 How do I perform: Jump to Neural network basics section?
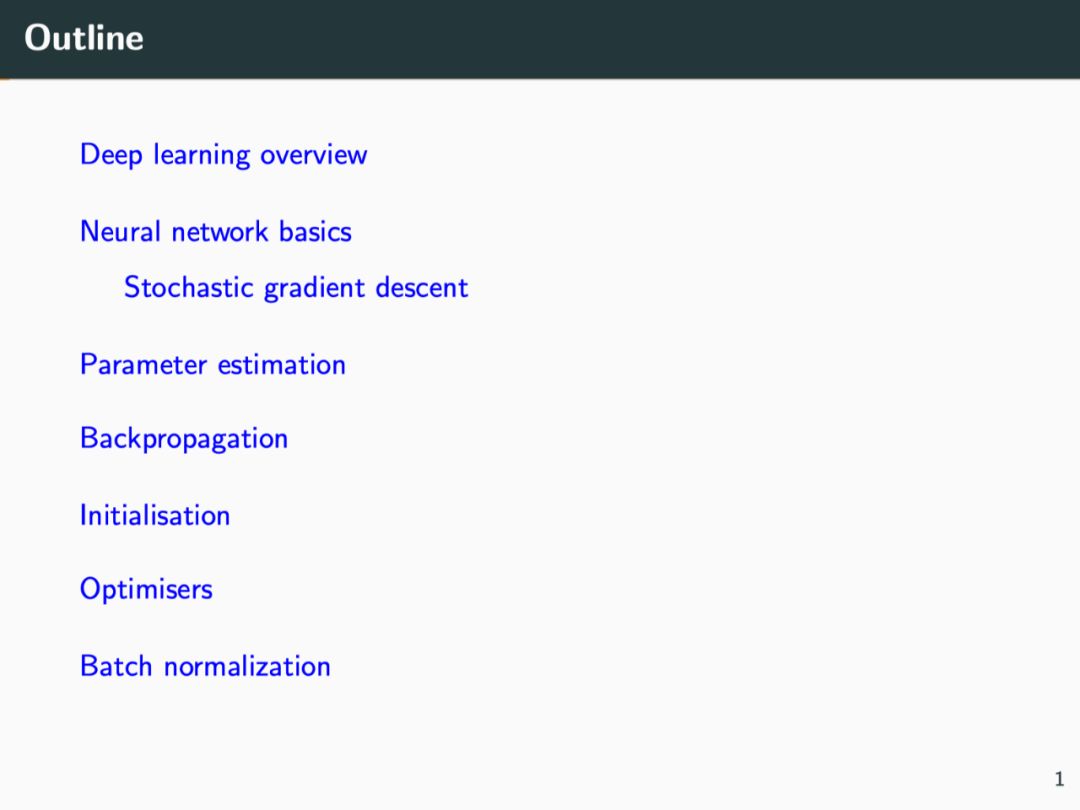[x=215, y=231]
